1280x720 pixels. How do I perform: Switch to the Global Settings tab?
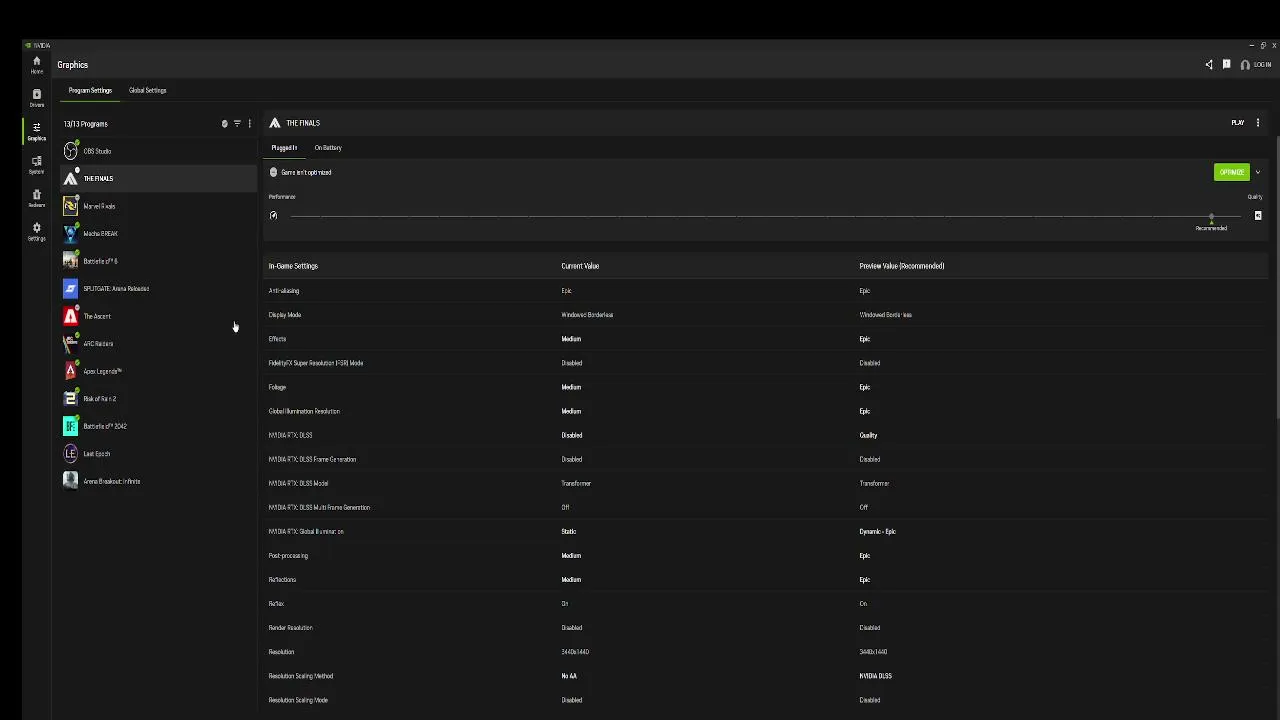(x=147, y=91)
